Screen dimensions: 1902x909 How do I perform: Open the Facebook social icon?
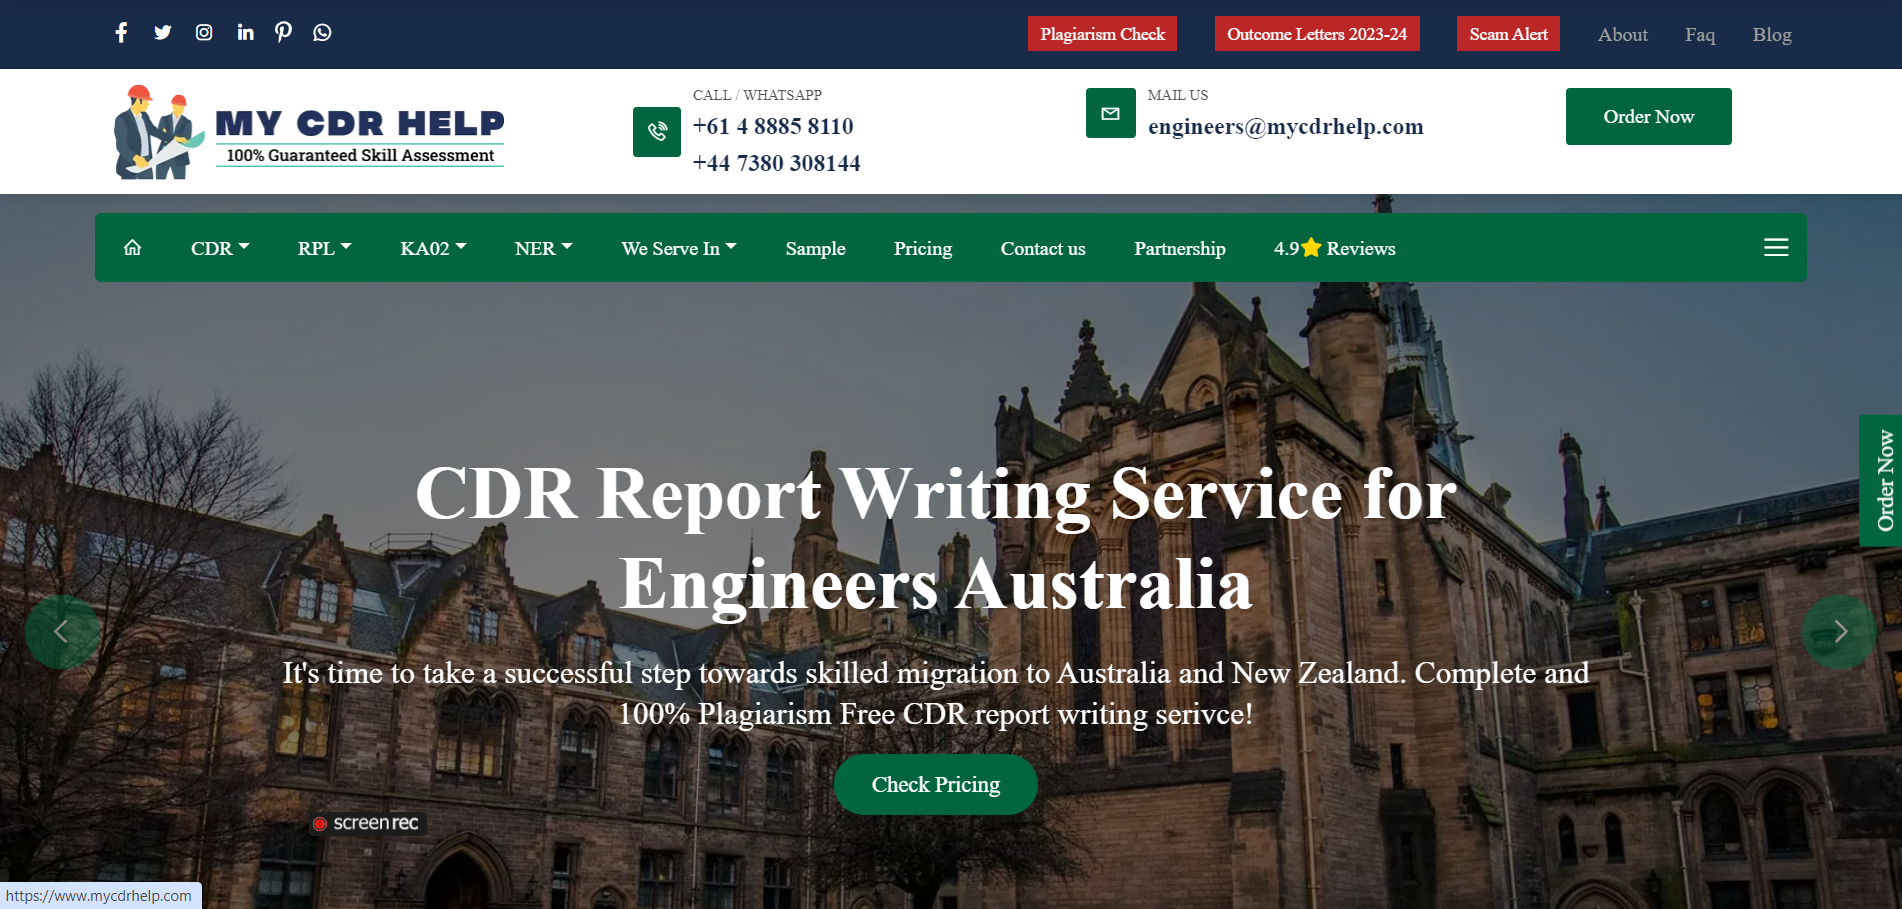[121, 33]
